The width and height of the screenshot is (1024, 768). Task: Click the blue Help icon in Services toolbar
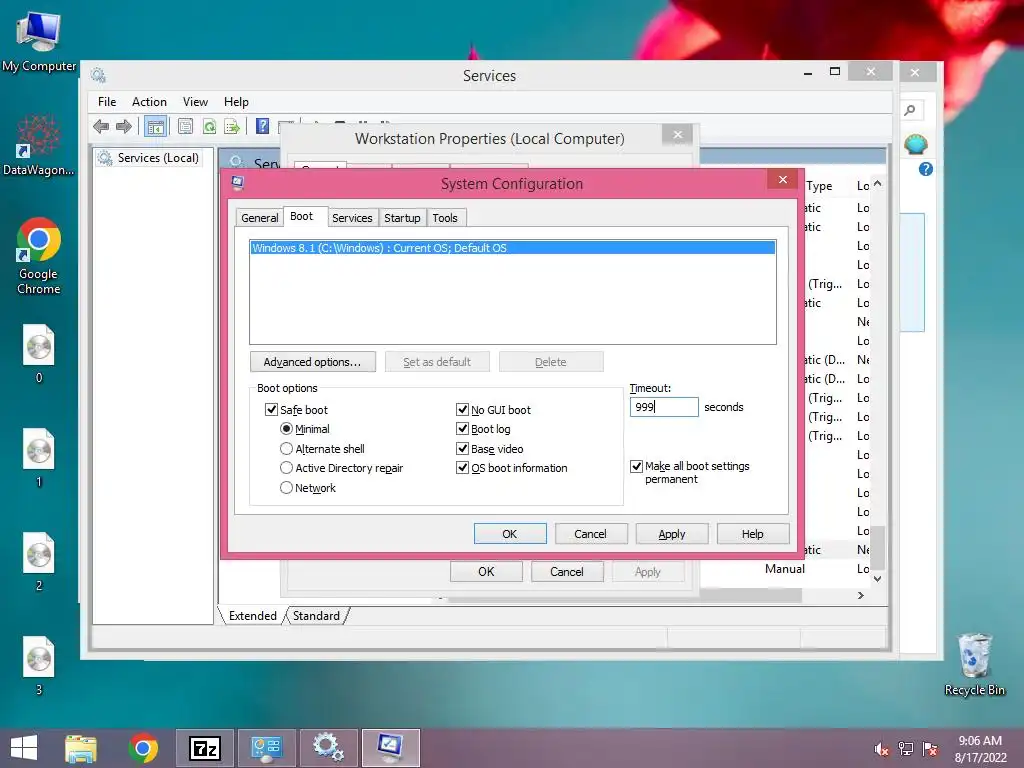click(x=262, y=126)
